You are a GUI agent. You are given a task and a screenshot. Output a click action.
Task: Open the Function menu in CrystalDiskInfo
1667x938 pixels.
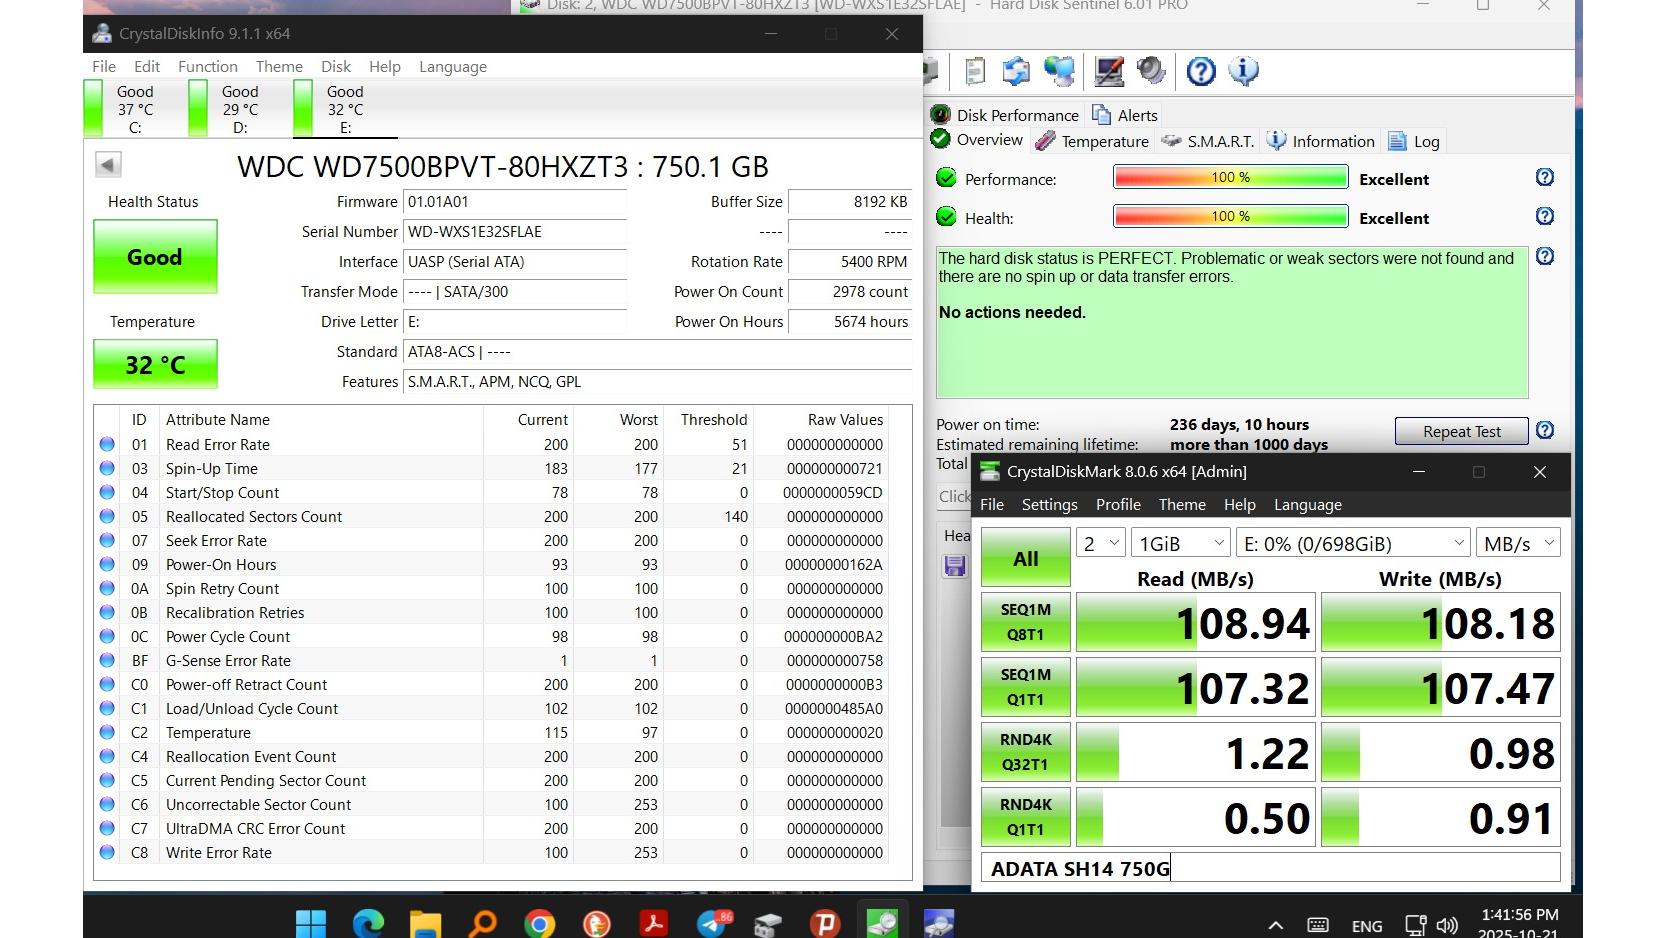pos(208,67)
